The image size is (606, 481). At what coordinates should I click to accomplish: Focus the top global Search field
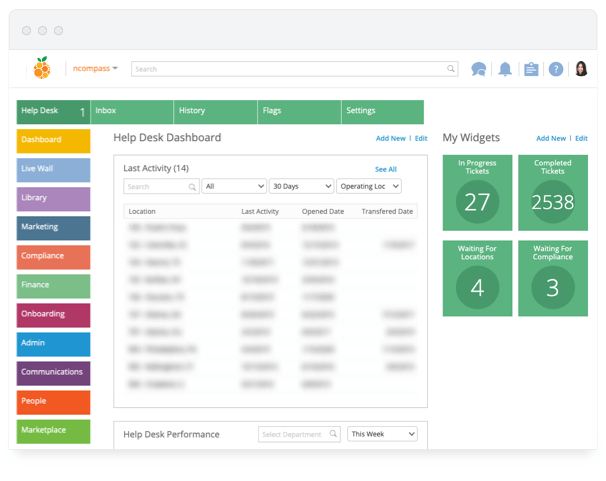294,69
